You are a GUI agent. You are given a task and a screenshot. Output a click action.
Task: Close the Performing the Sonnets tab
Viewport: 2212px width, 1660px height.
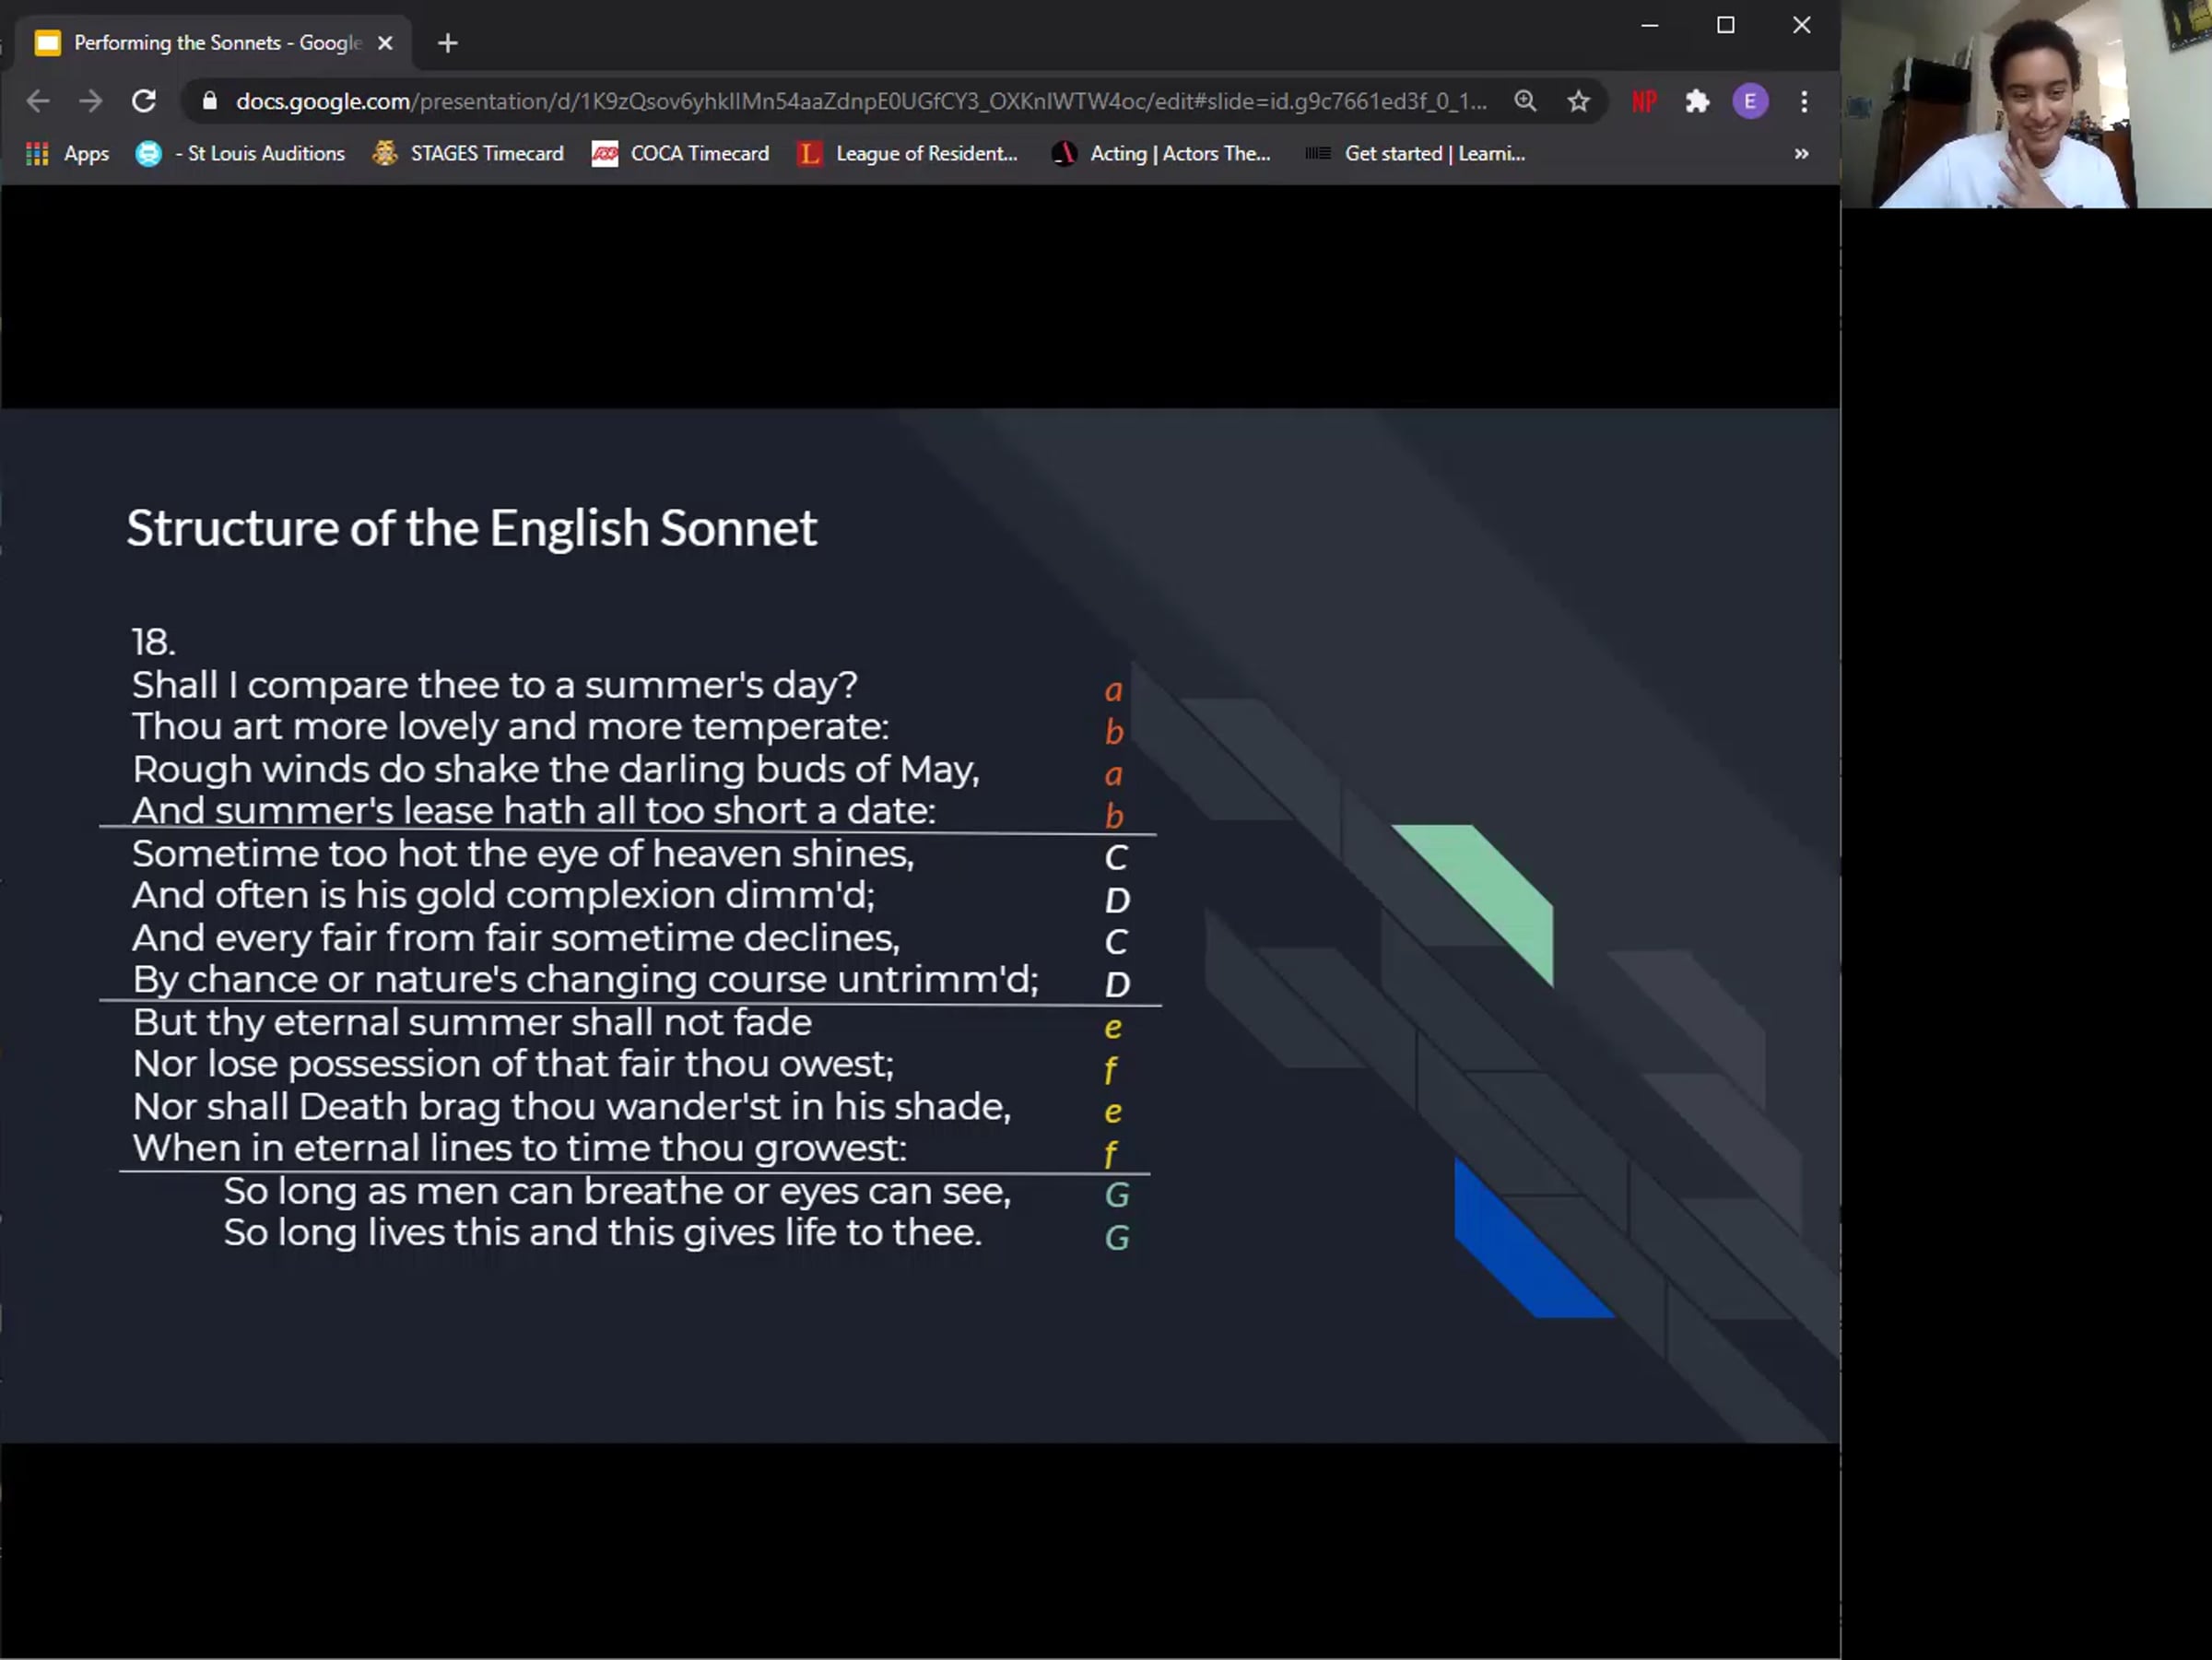385,43
